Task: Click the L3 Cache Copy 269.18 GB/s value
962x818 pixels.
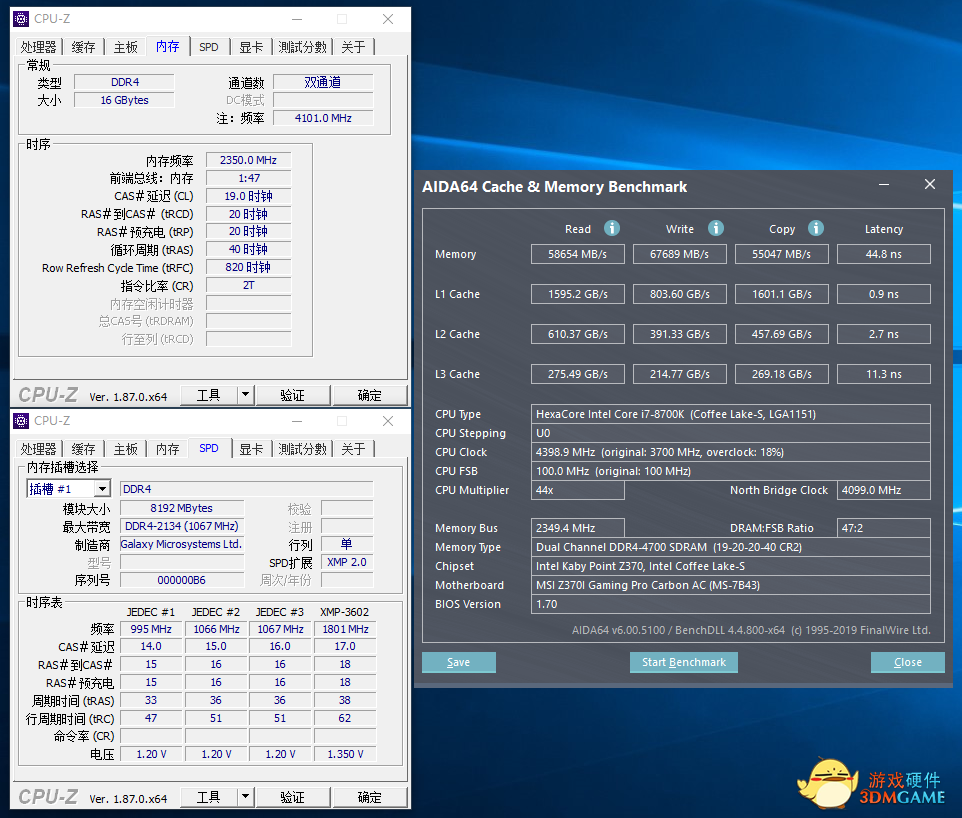Action: (x=782, y=374)
